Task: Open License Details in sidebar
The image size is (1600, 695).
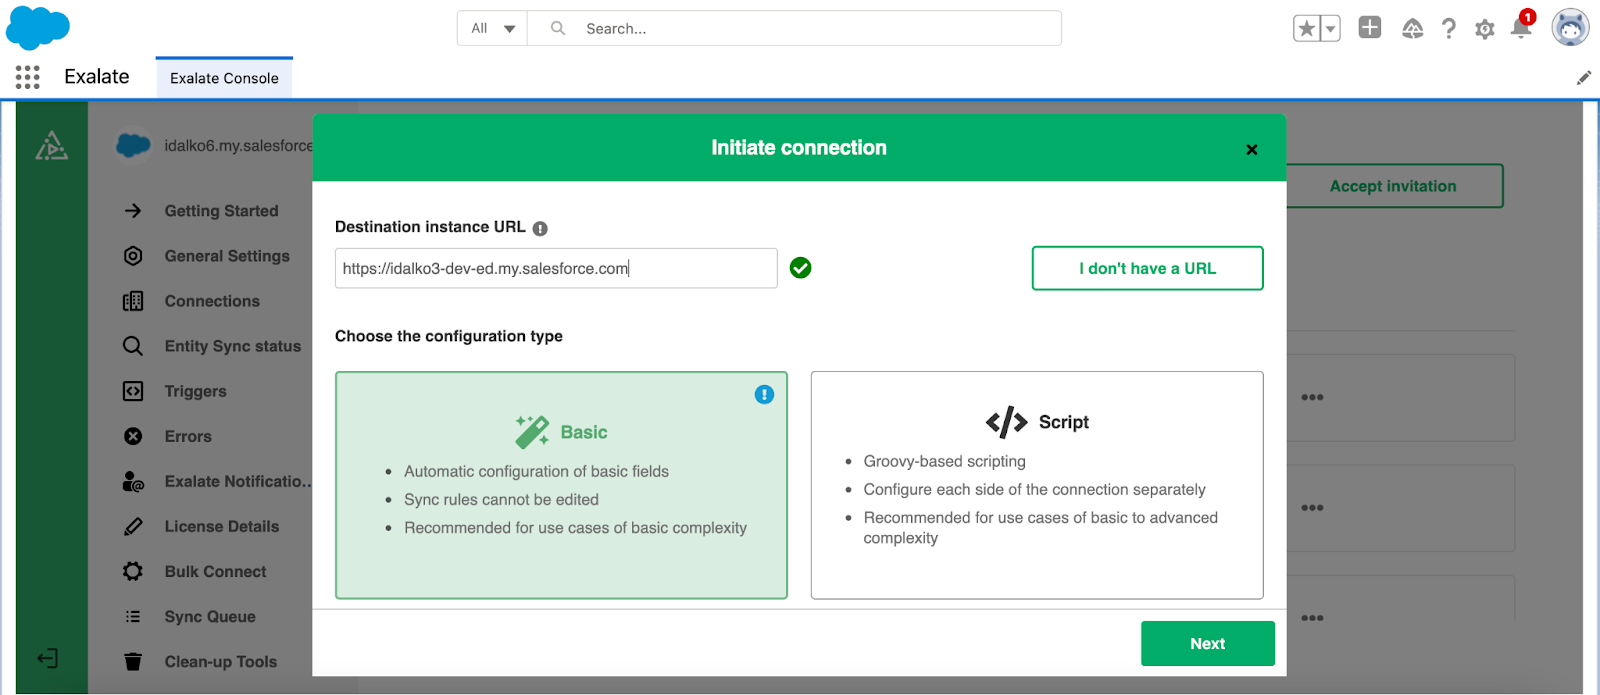Action: tap(221, 526)
